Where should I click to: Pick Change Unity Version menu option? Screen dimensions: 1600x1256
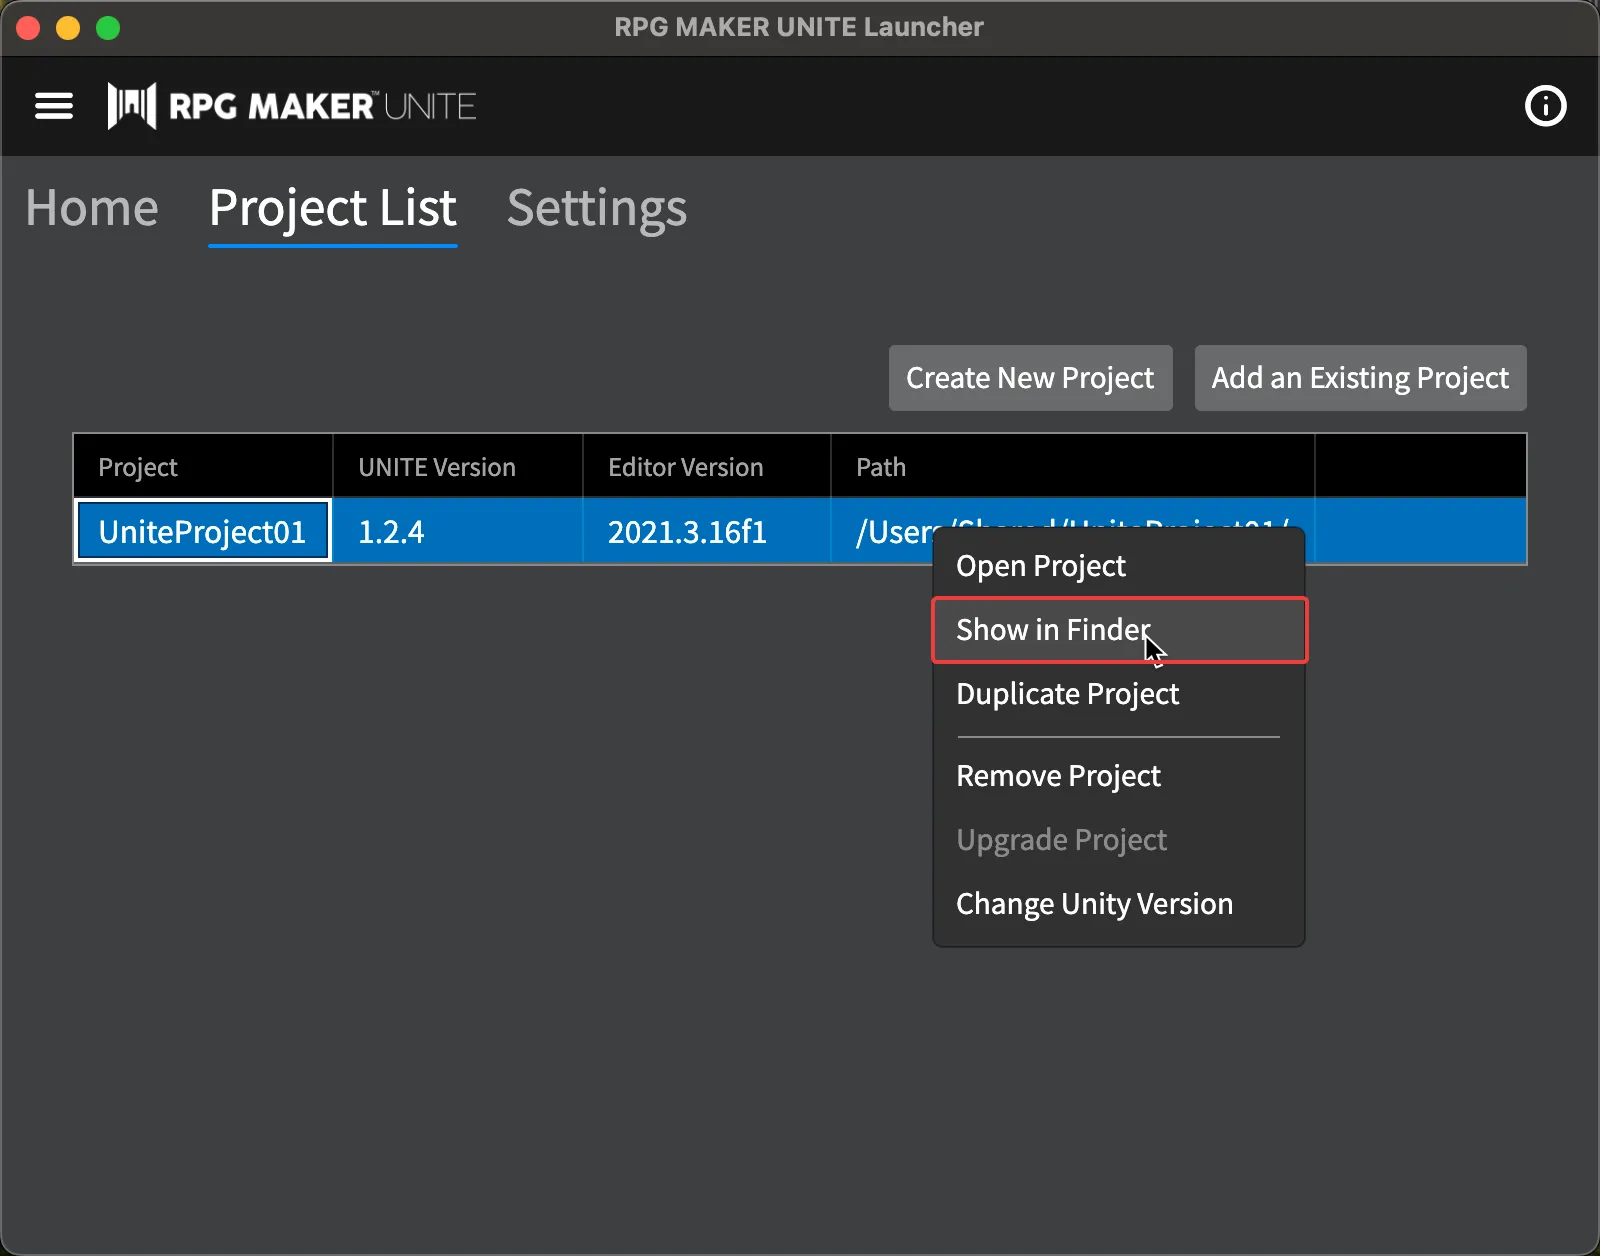point(1094,904)
